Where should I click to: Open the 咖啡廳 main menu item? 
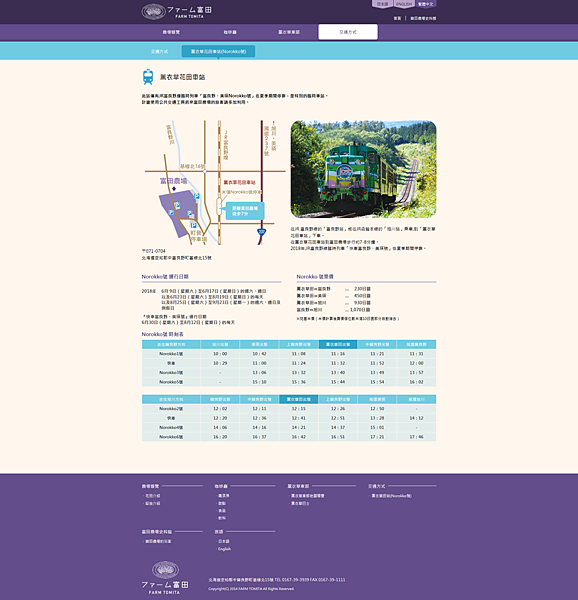230,32
